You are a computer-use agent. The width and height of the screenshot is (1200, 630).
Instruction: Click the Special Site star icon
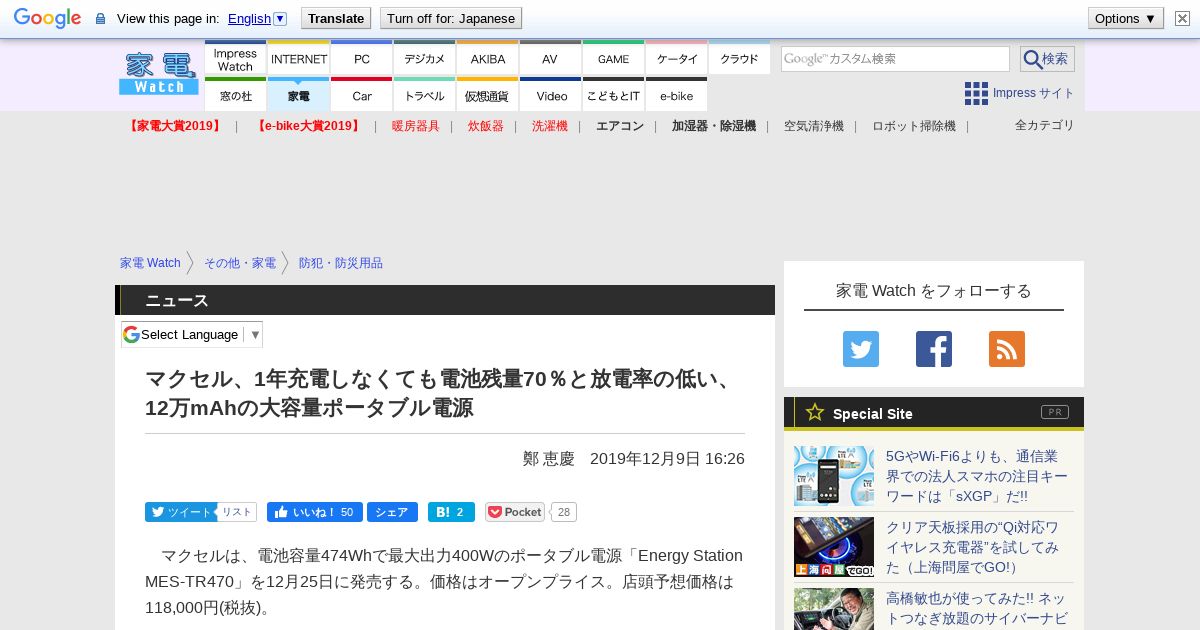(815, 412)
